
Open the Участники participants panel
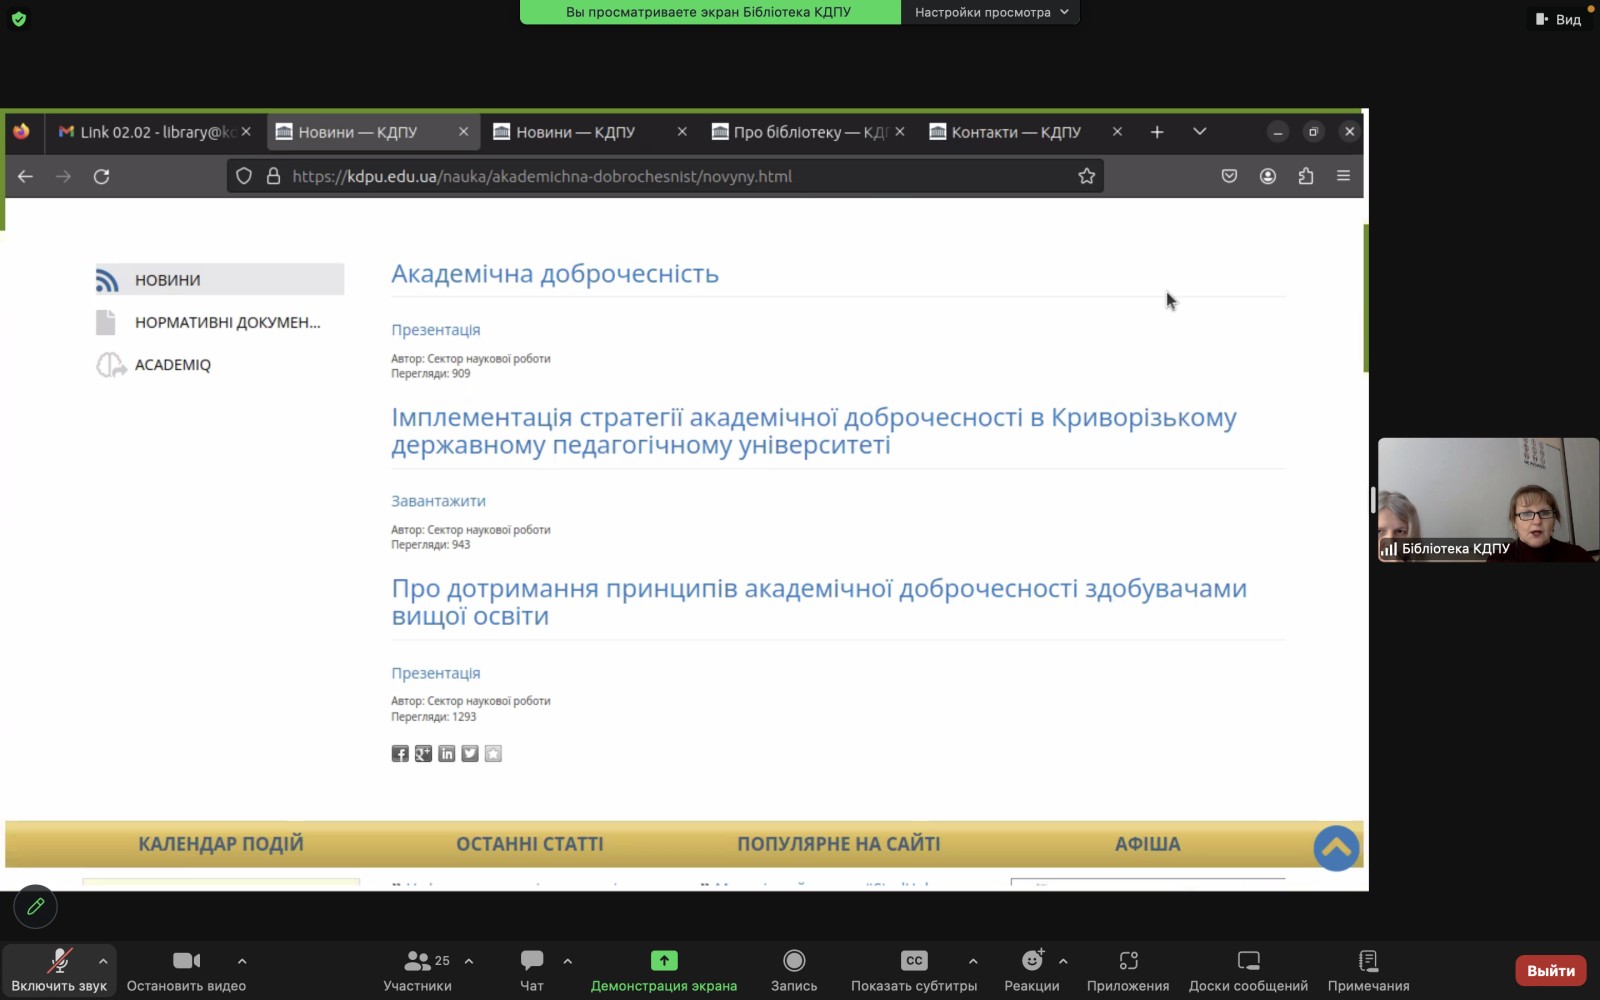(417, 971)
